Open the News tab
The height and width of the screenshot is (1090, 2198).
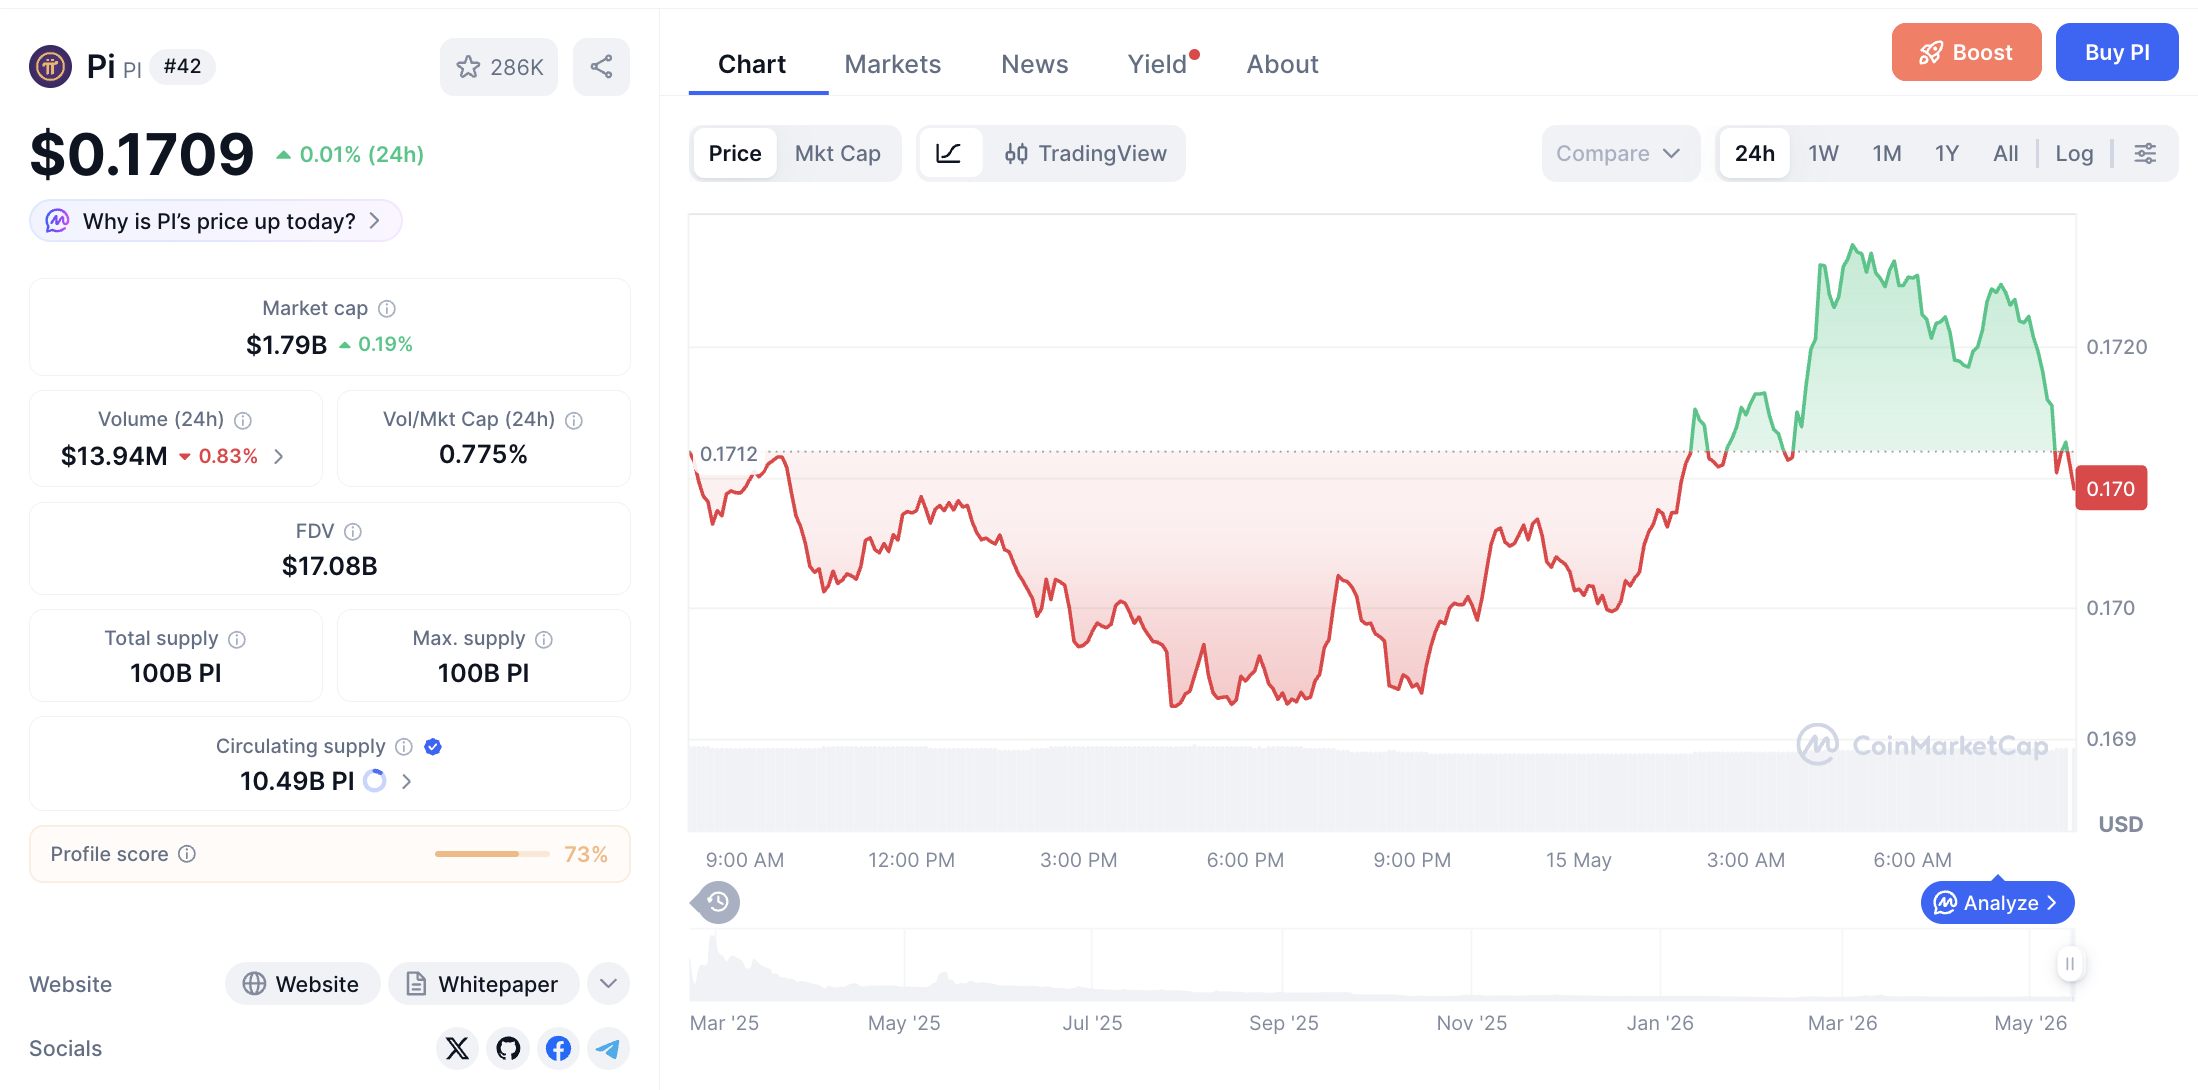click(1035, 64)
